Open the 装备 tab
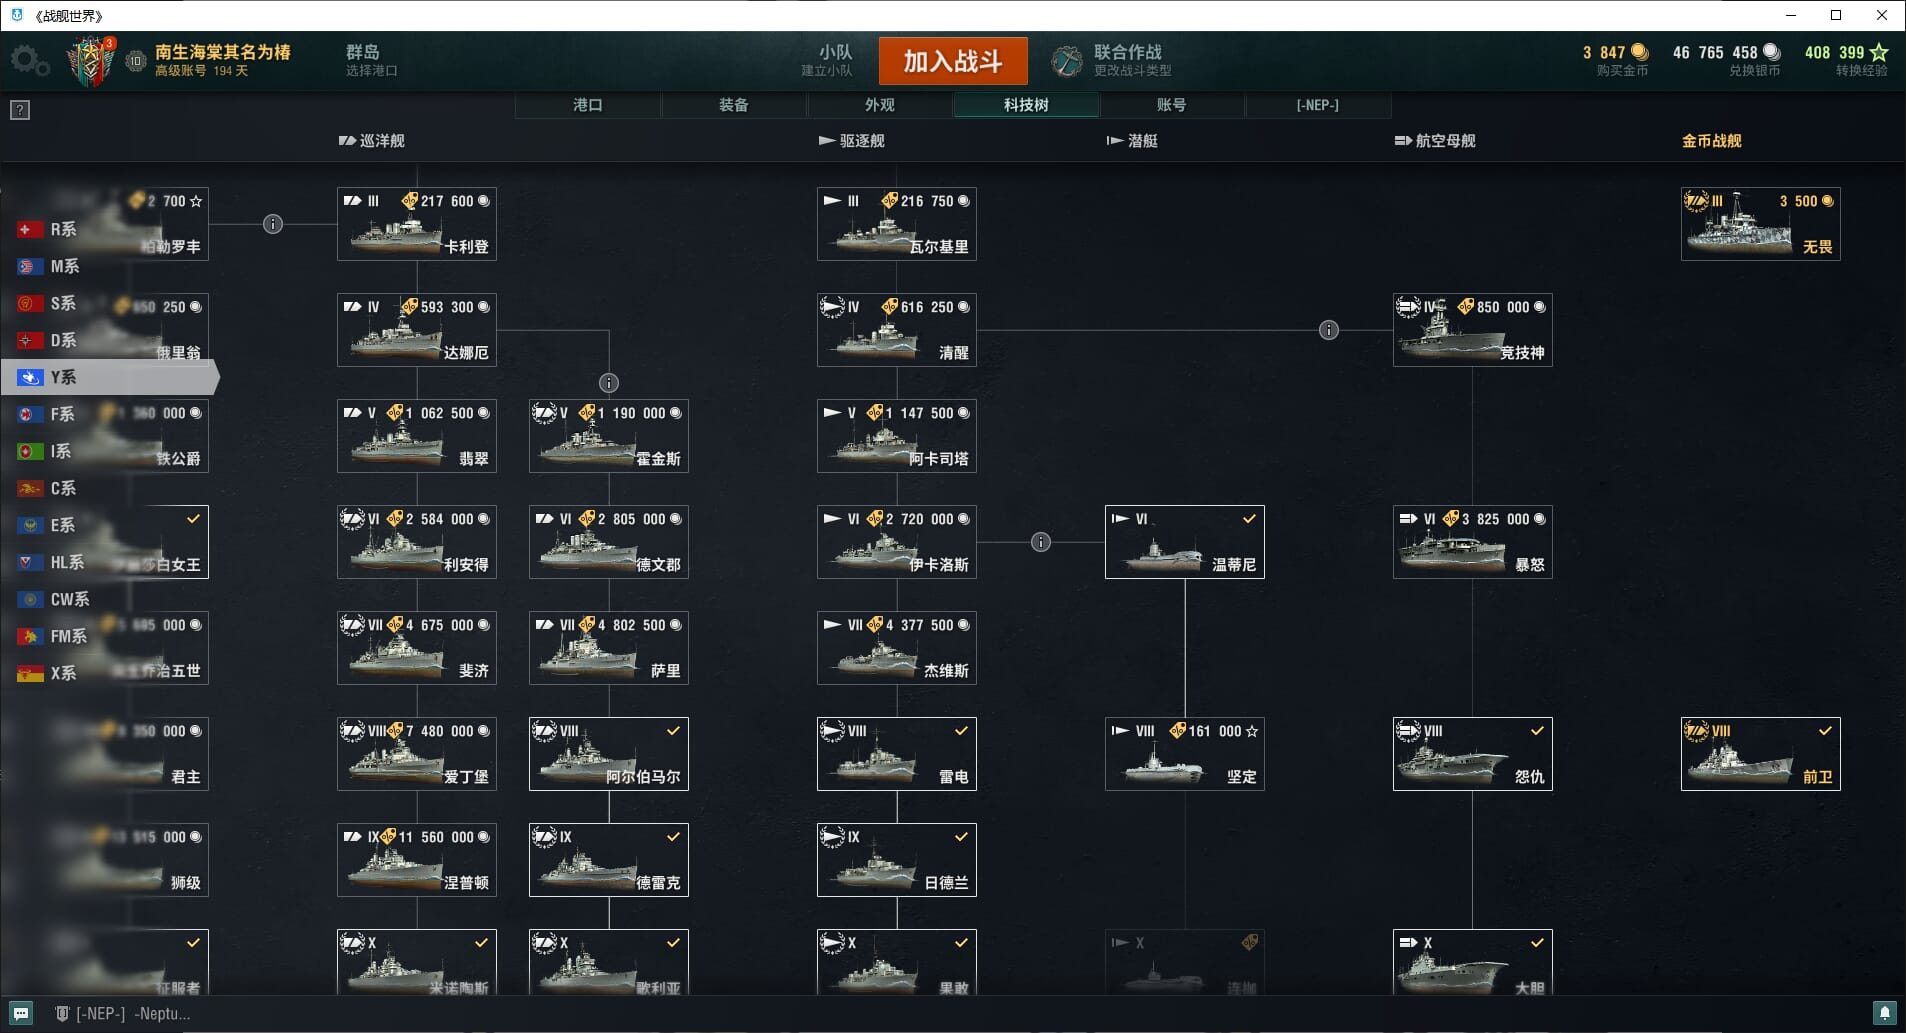This screenshot has width=1906, height=1033. point(734,105)
